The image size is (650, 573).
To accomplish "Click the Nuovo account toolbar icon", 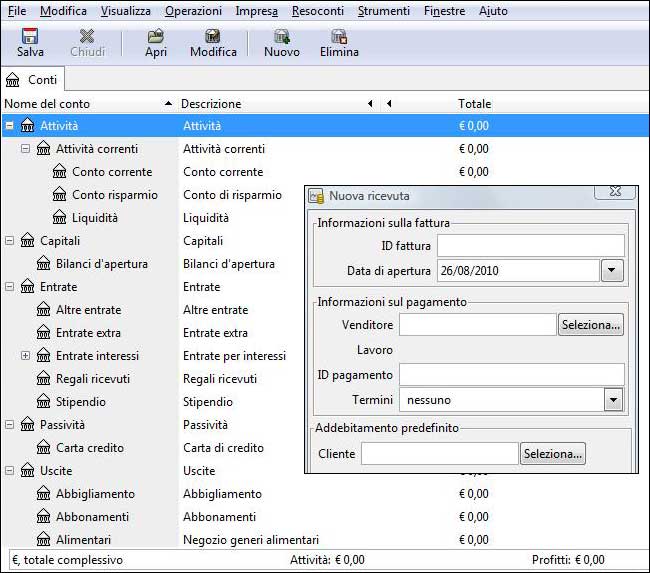I will [x=282, y=36].
